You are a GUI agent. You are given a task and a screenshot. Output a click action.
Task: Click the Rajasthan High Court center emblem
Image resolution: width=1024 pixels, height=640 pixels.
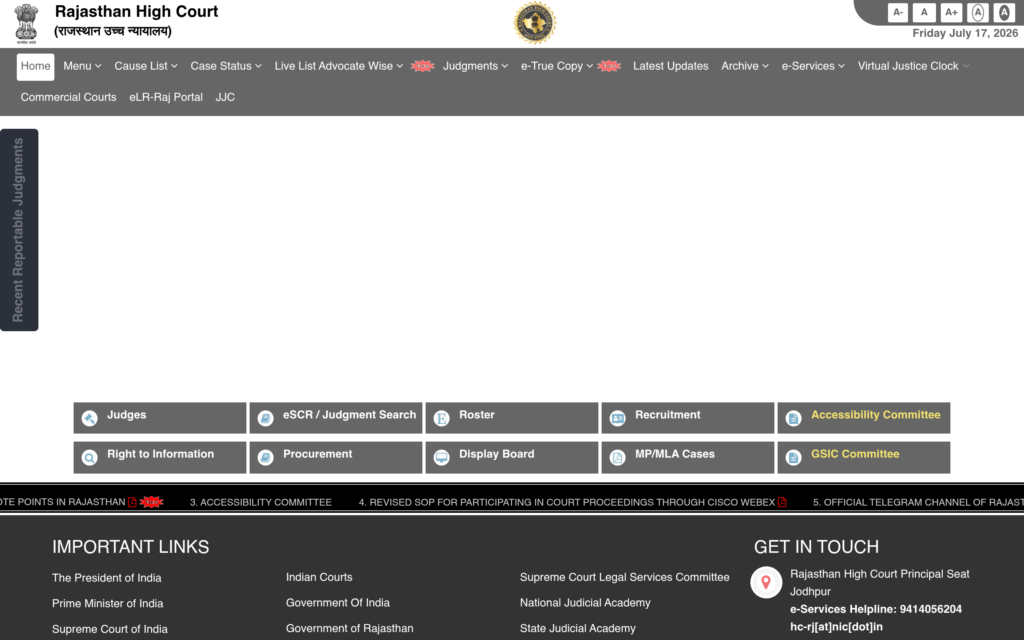coord(535,23)
